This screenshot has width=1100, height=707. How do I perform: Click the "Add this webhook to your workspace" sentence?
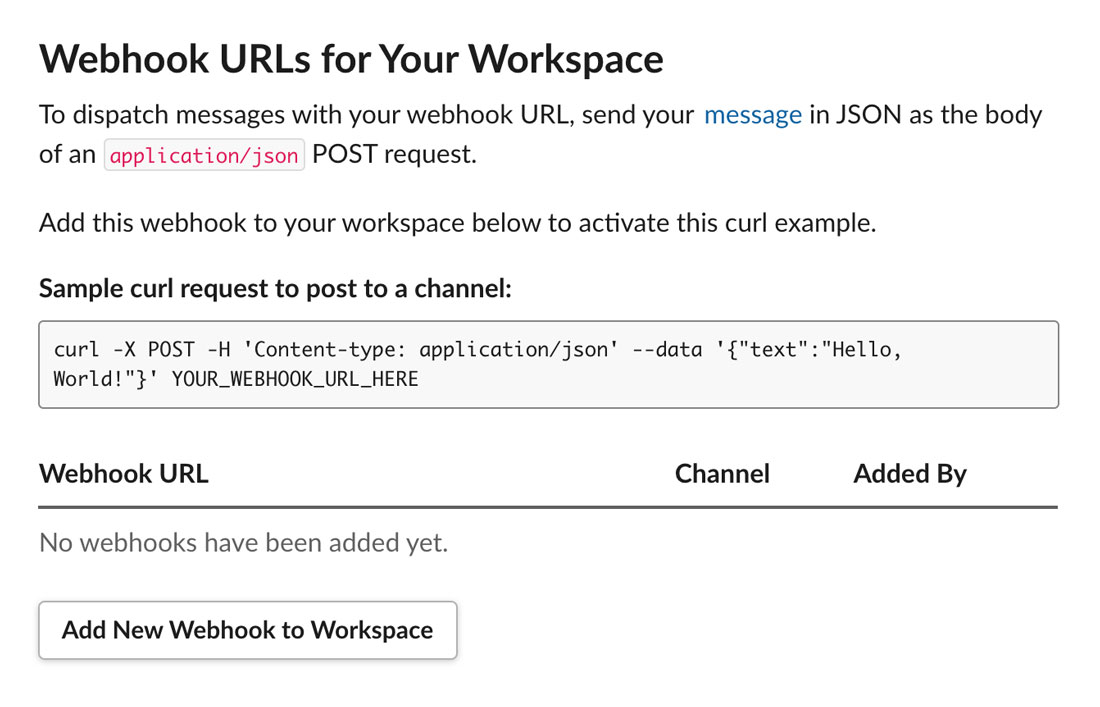point(457,222)
